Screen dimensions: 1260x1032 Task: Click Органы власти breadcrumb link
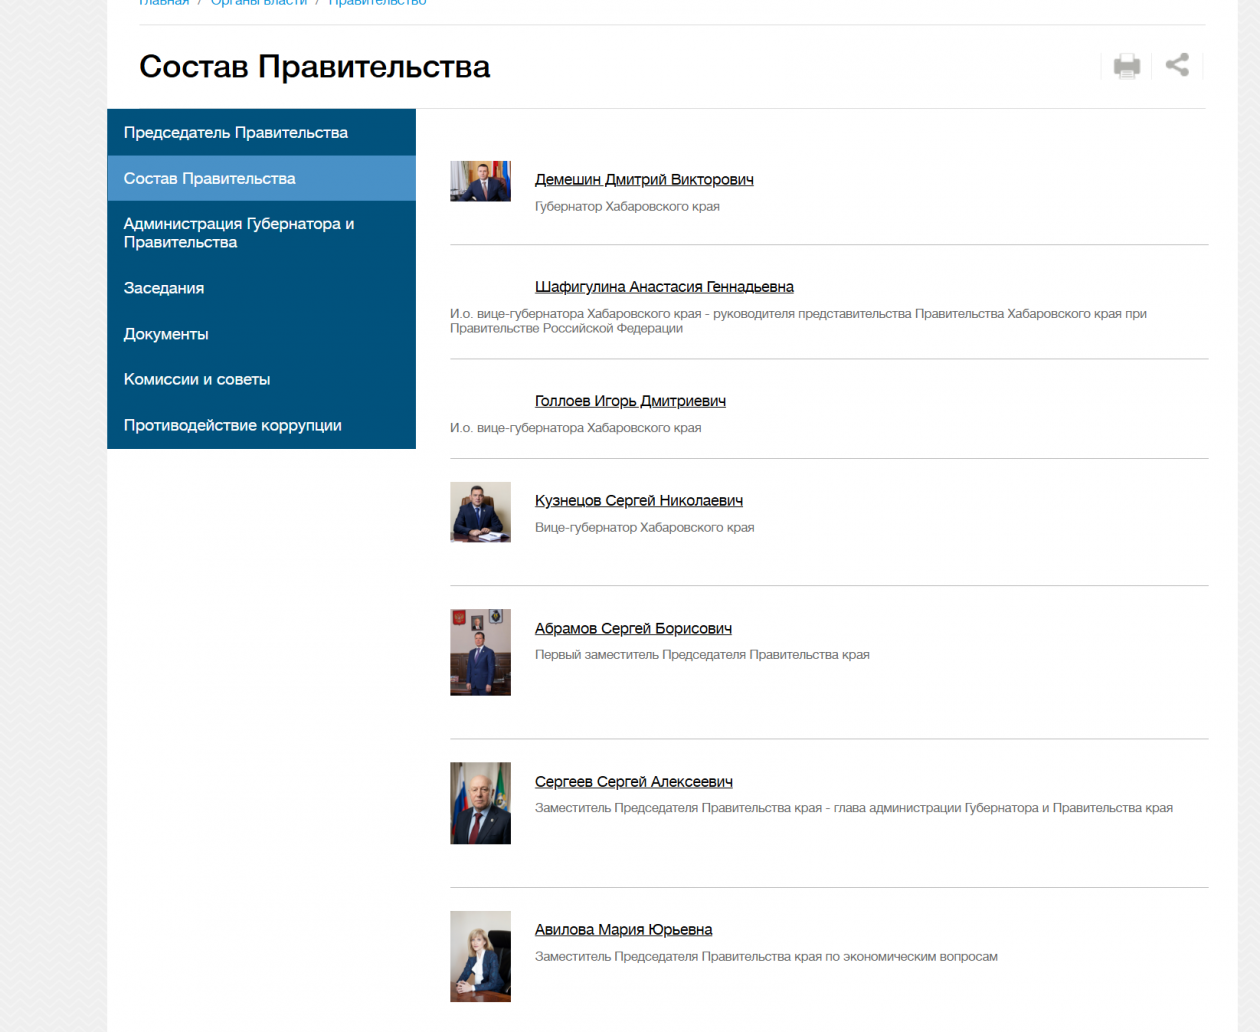(259, 3)
